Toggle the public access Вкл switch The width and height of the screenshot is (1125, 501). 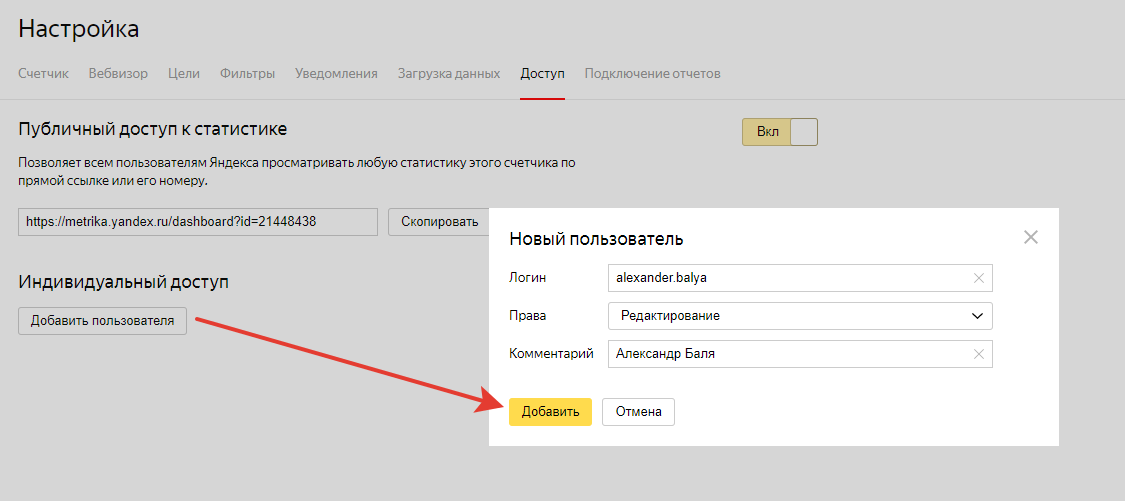click(779, 132)
